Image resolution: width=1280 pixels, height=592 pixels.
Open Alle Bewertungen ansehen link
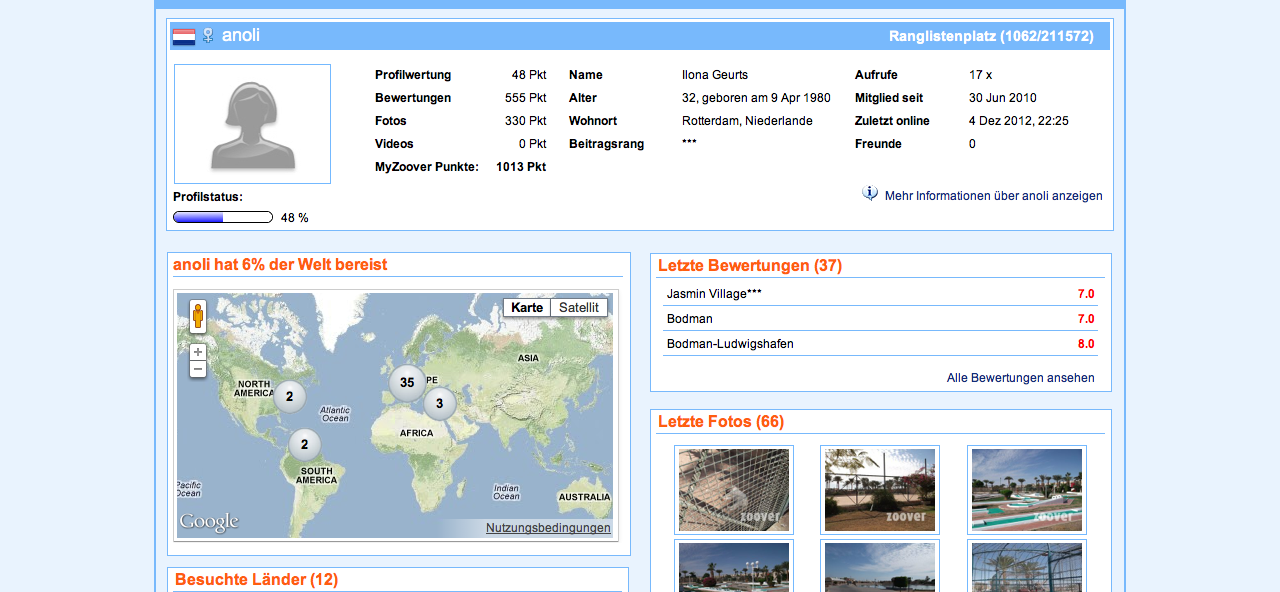1020,378
